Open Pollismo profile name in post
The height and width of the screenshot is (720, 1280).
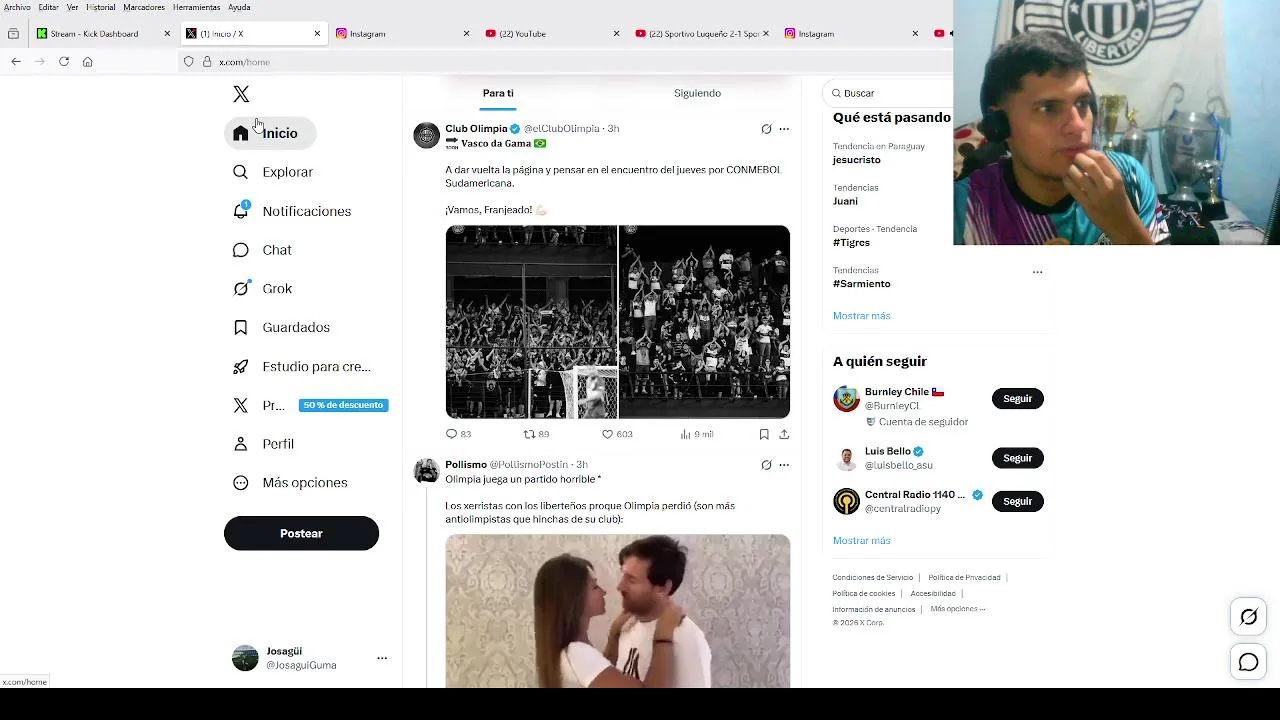[466, 465]
